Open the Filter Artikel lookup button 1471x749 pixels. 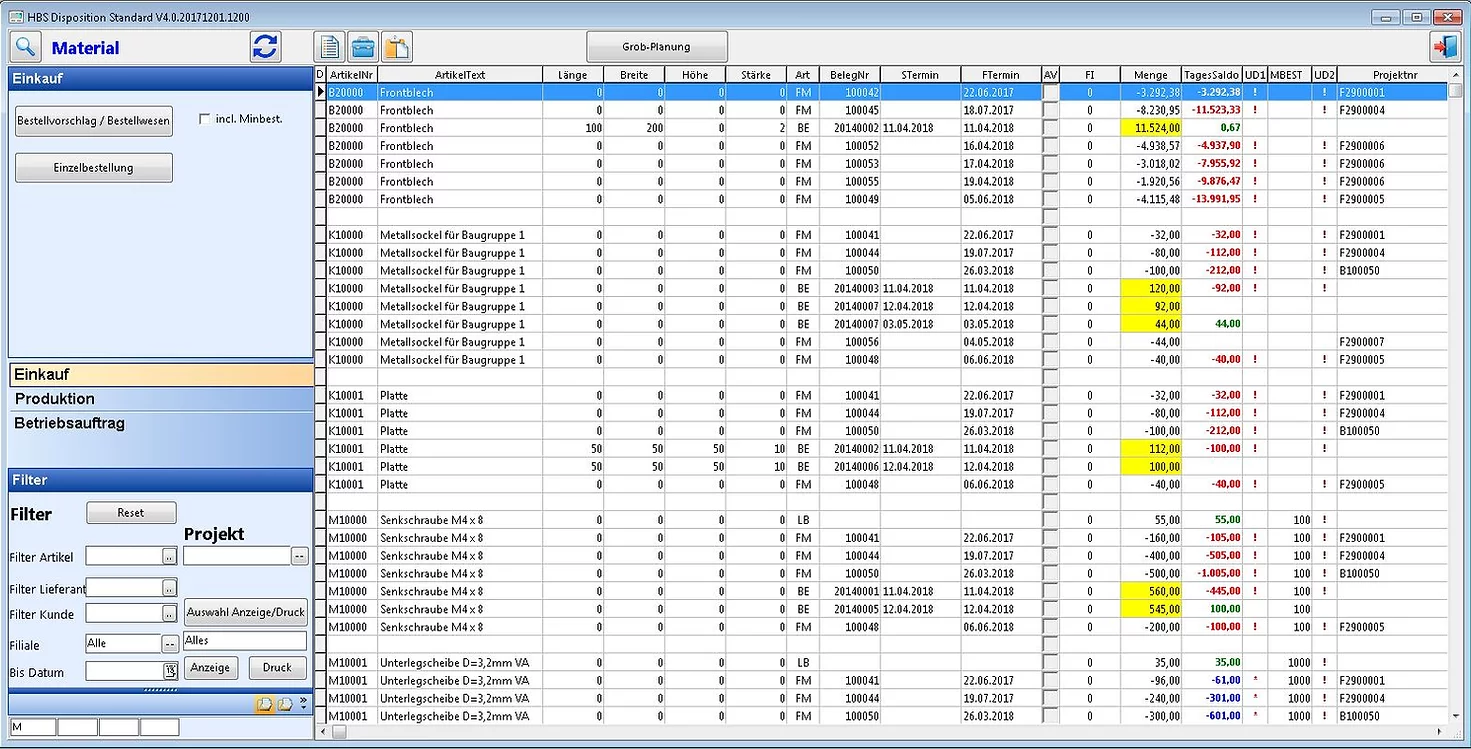click(170, 557)
